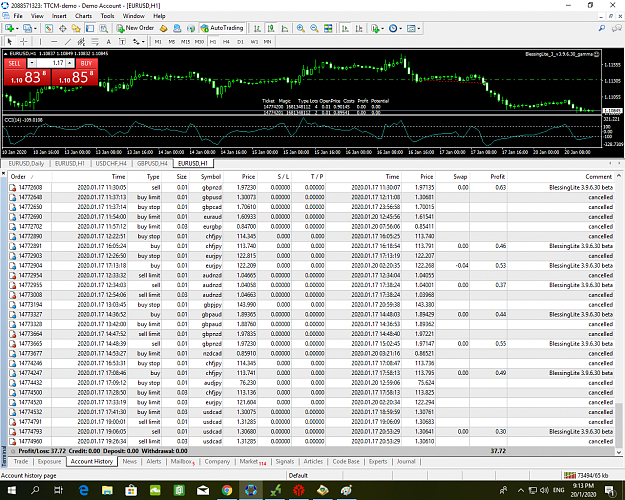
Task: Switch chart to Bar Chart type
Action: point(257,28)
